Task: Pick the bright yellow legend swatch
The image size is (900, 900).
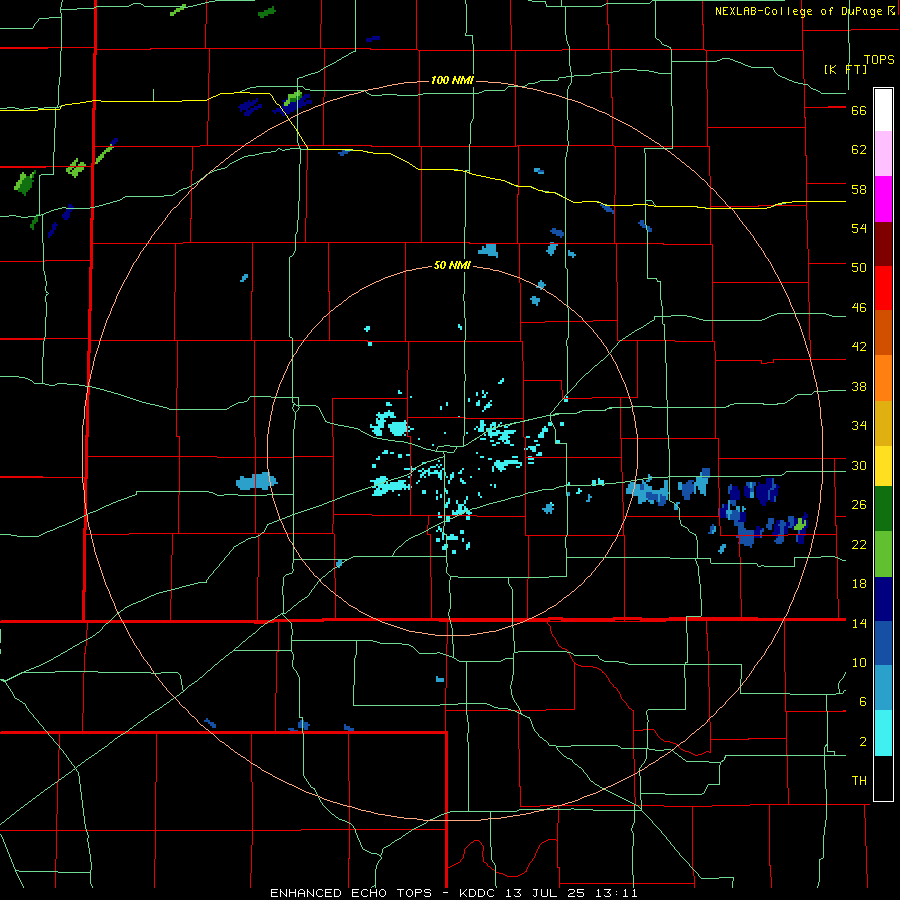Action: coord(883,466)
